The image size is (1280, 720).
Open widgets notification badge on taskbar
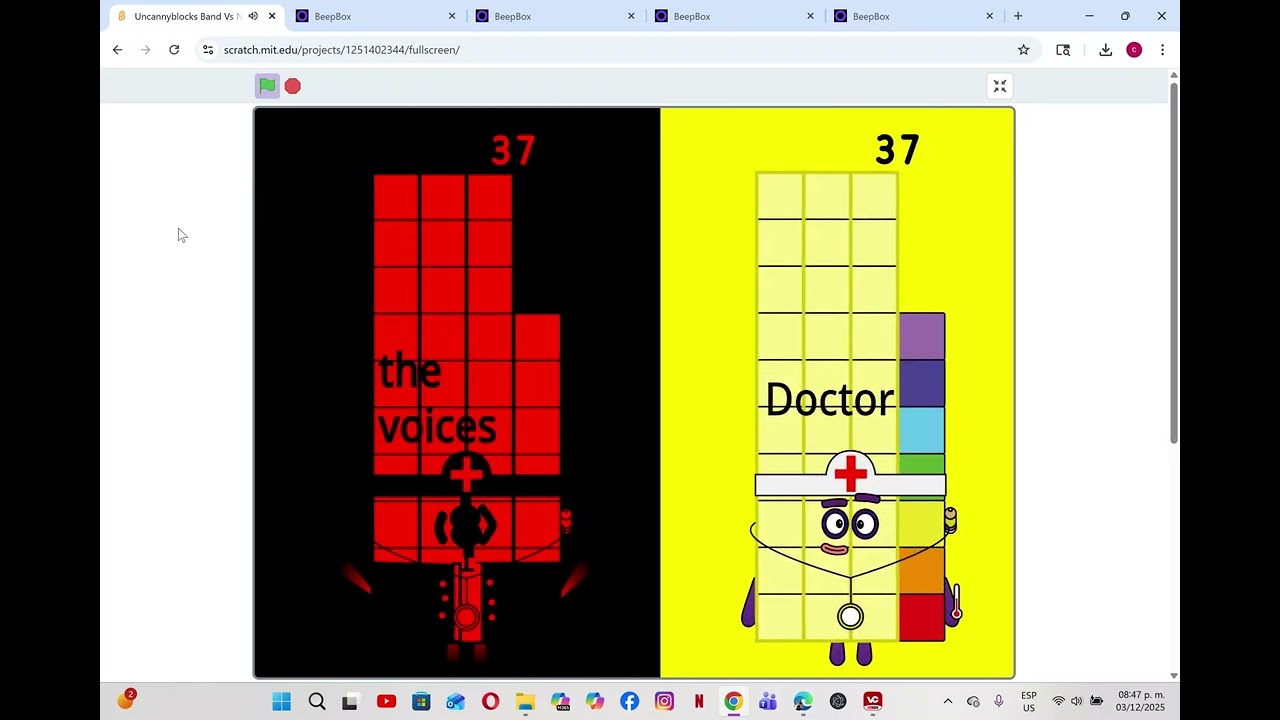click(126, 700)
